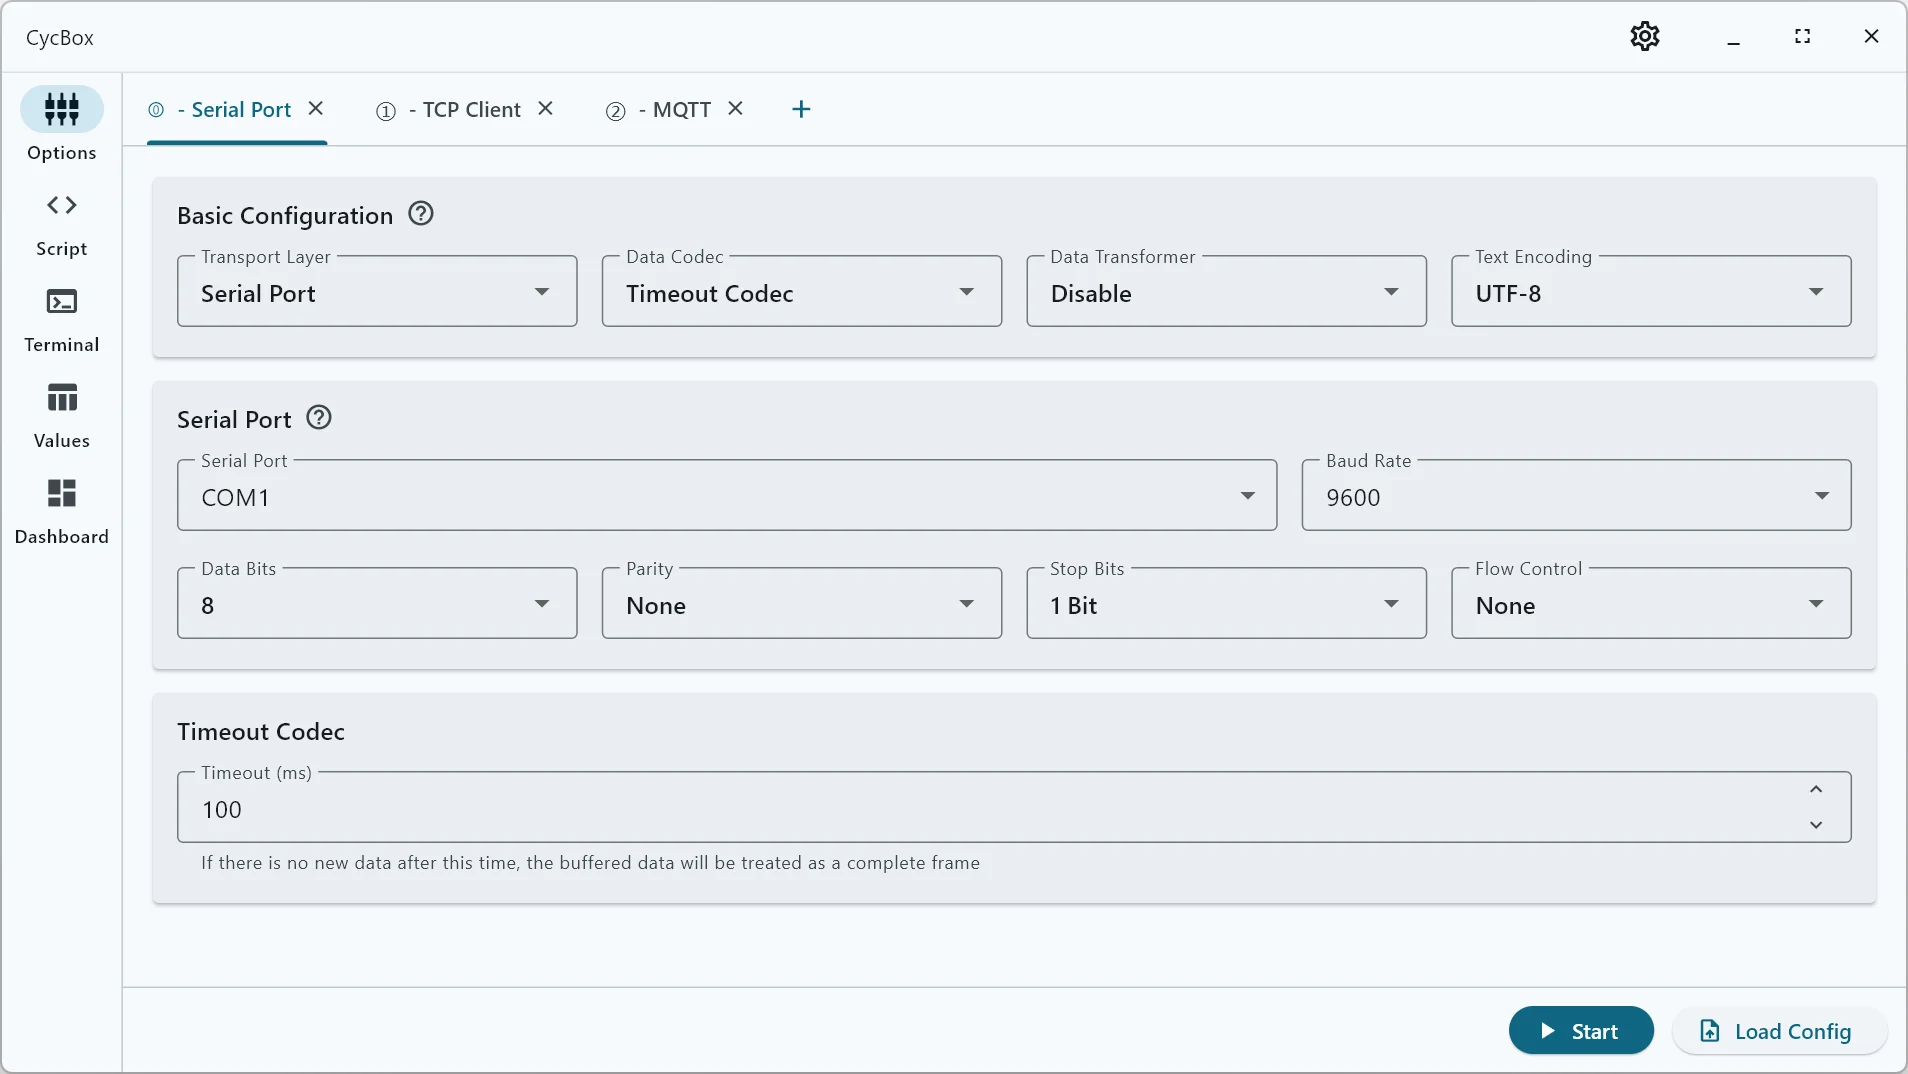Screen dimensions: 1908x1074
Task: Click the Basic Configuration help icon
Action: [x=420, y=213]
